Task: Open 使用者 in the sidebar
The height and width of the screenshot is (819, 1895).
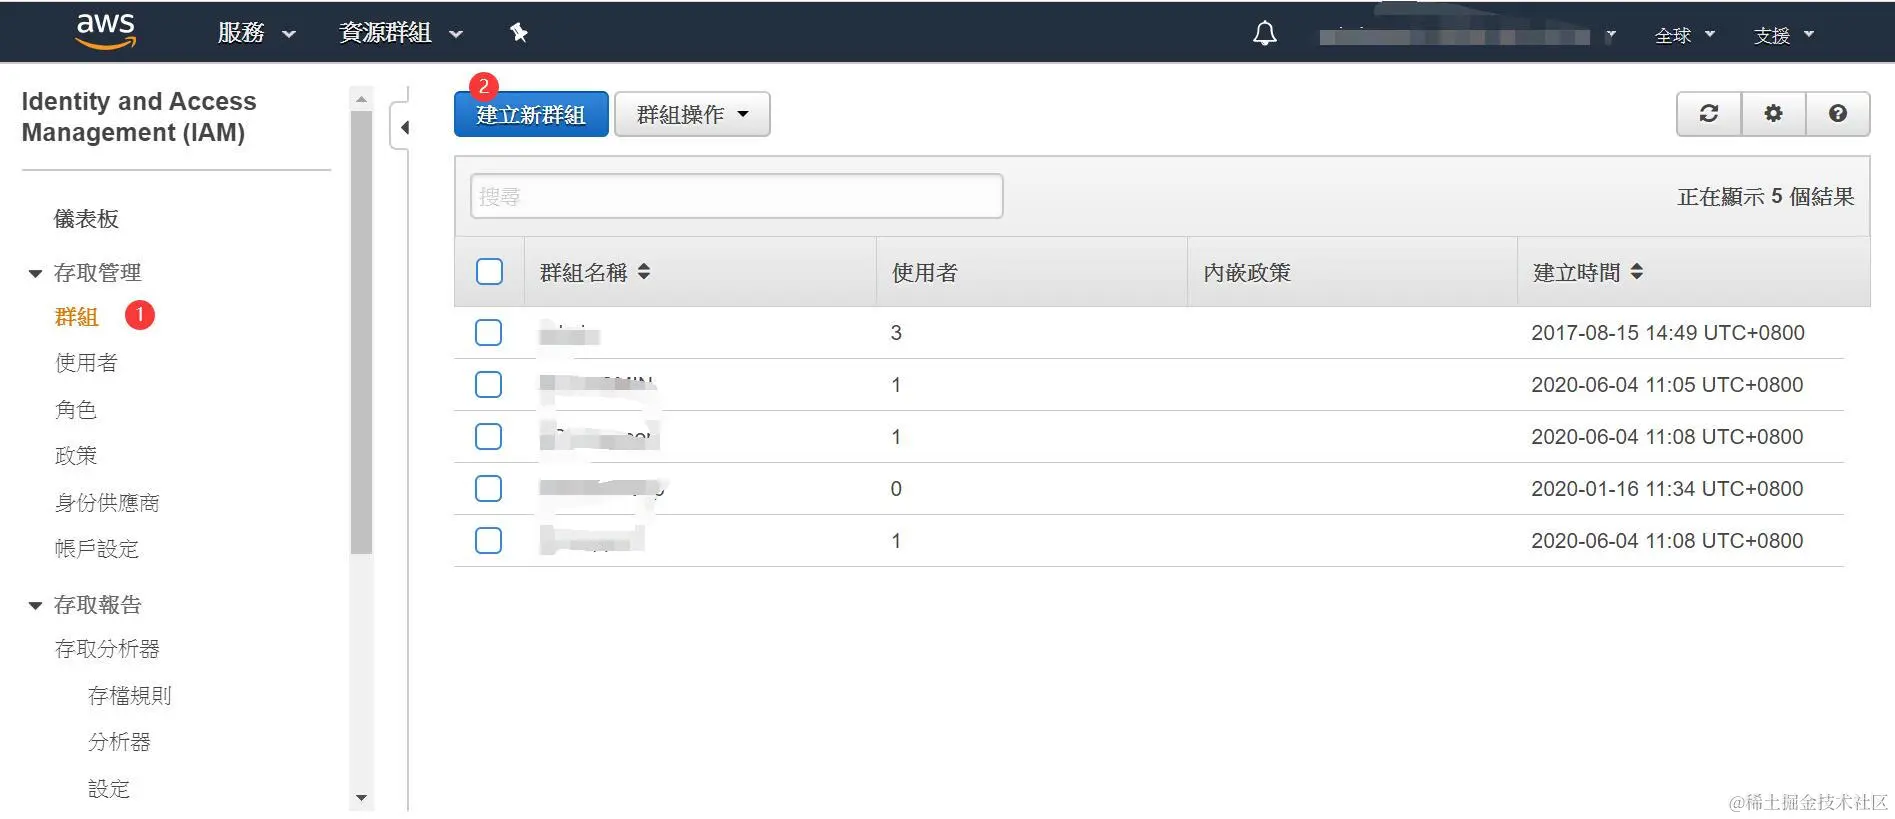Action: [x=86, y=363]
